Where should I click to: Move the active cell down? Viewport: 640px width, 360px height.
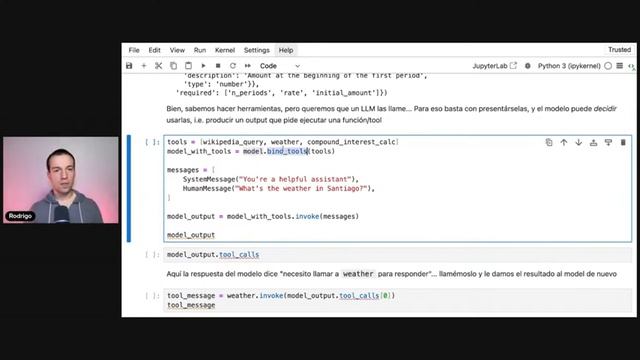tap(578, 142)
